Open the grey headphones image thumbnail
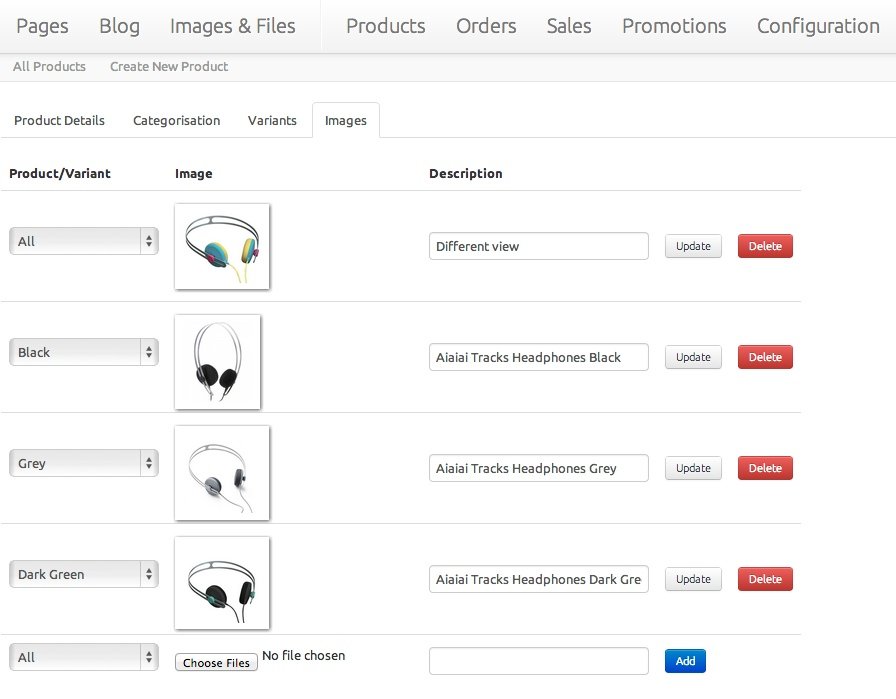896x699 pixels. 222,473
